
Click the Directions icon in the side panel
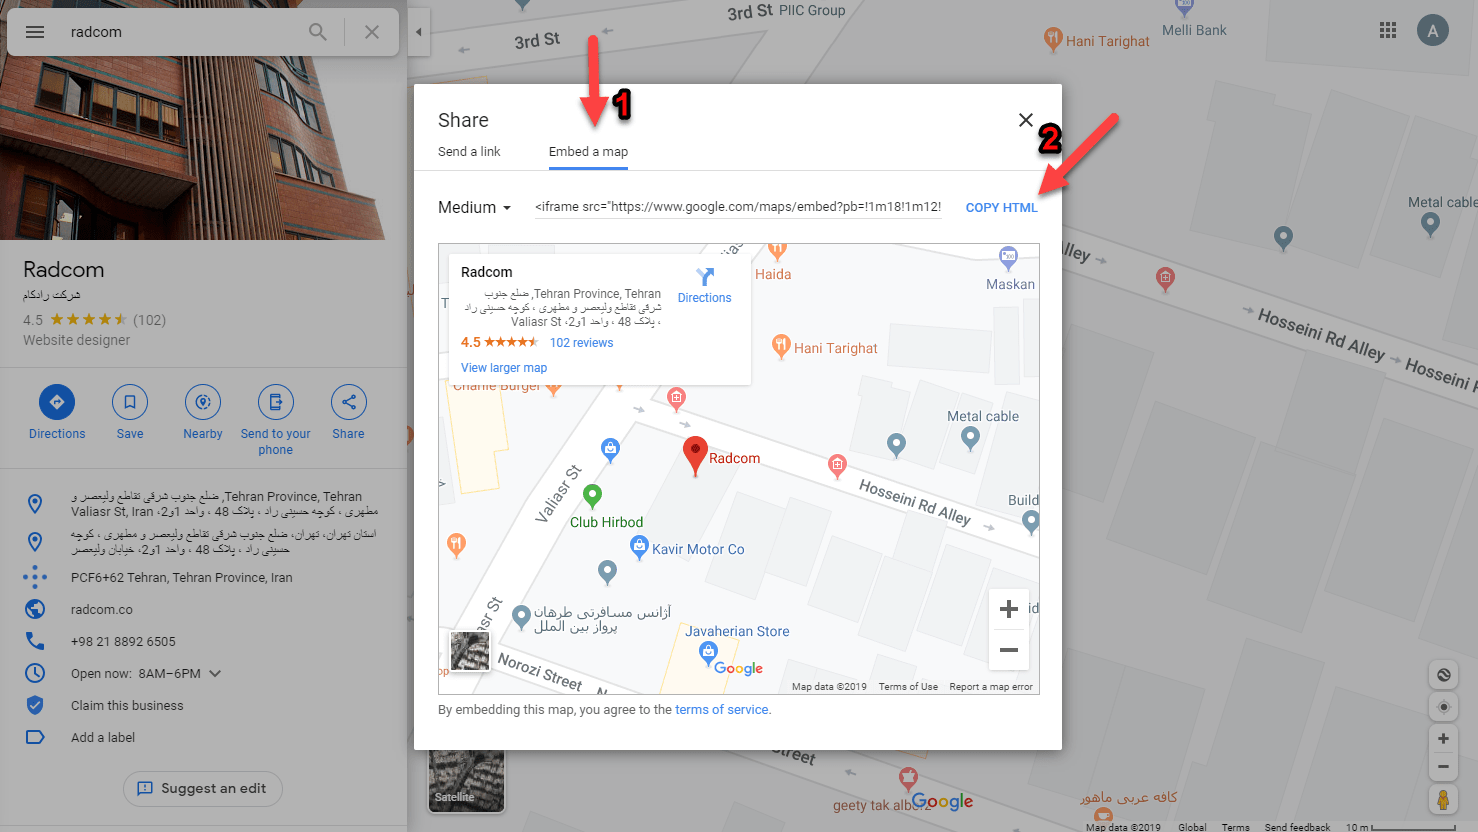57,402
